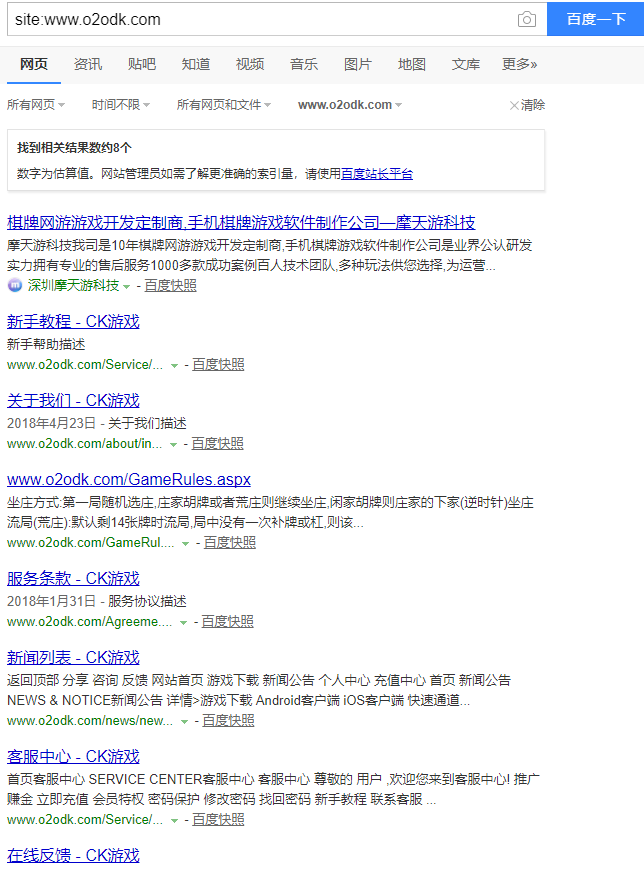Select the 网页 tab

(x=34, y=64)
